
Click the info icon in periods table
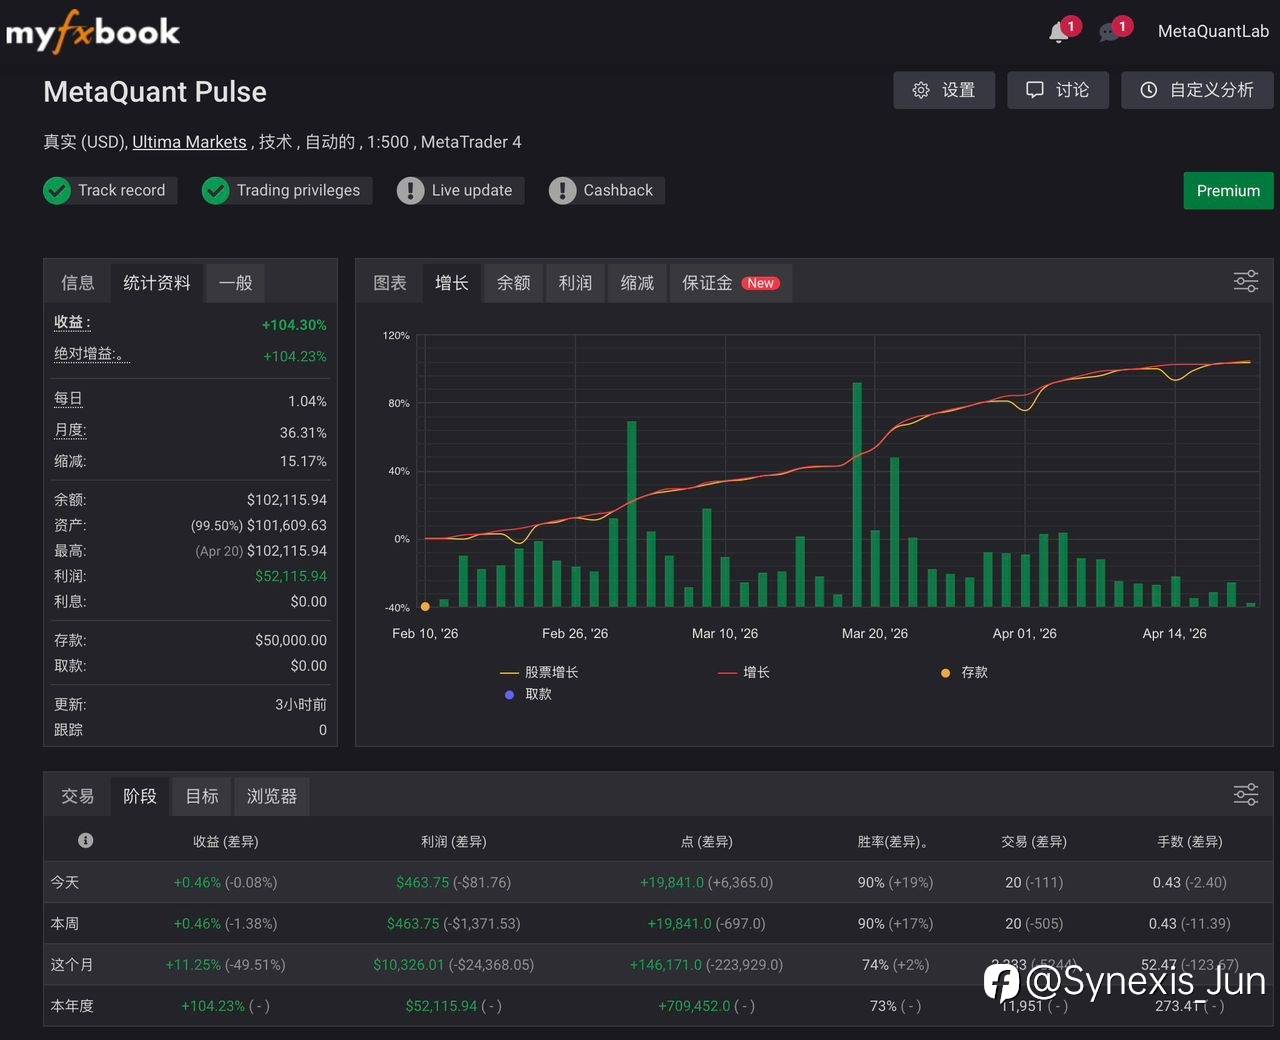coord(86,840)
